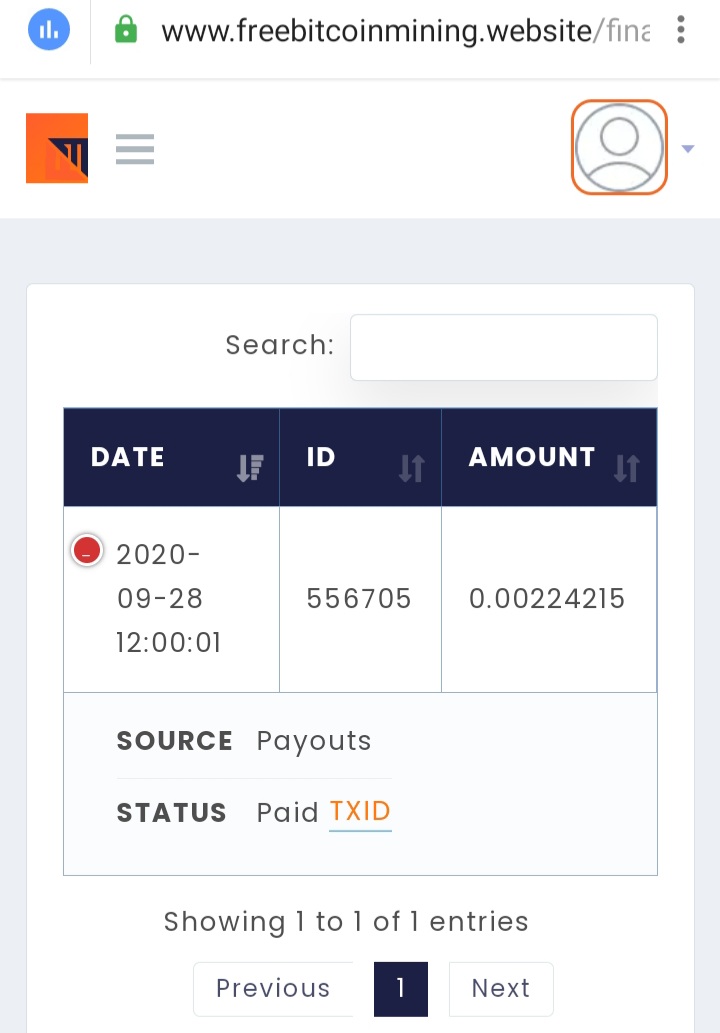Click the orange site logo
Image resolution: width=720 pixels, height=1033 pixels.
point(57,148)
